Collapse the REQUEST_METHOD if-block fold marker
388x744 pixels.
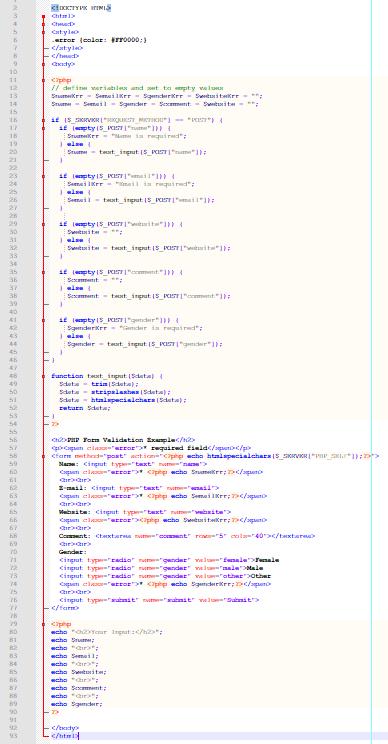coord(43,120)
